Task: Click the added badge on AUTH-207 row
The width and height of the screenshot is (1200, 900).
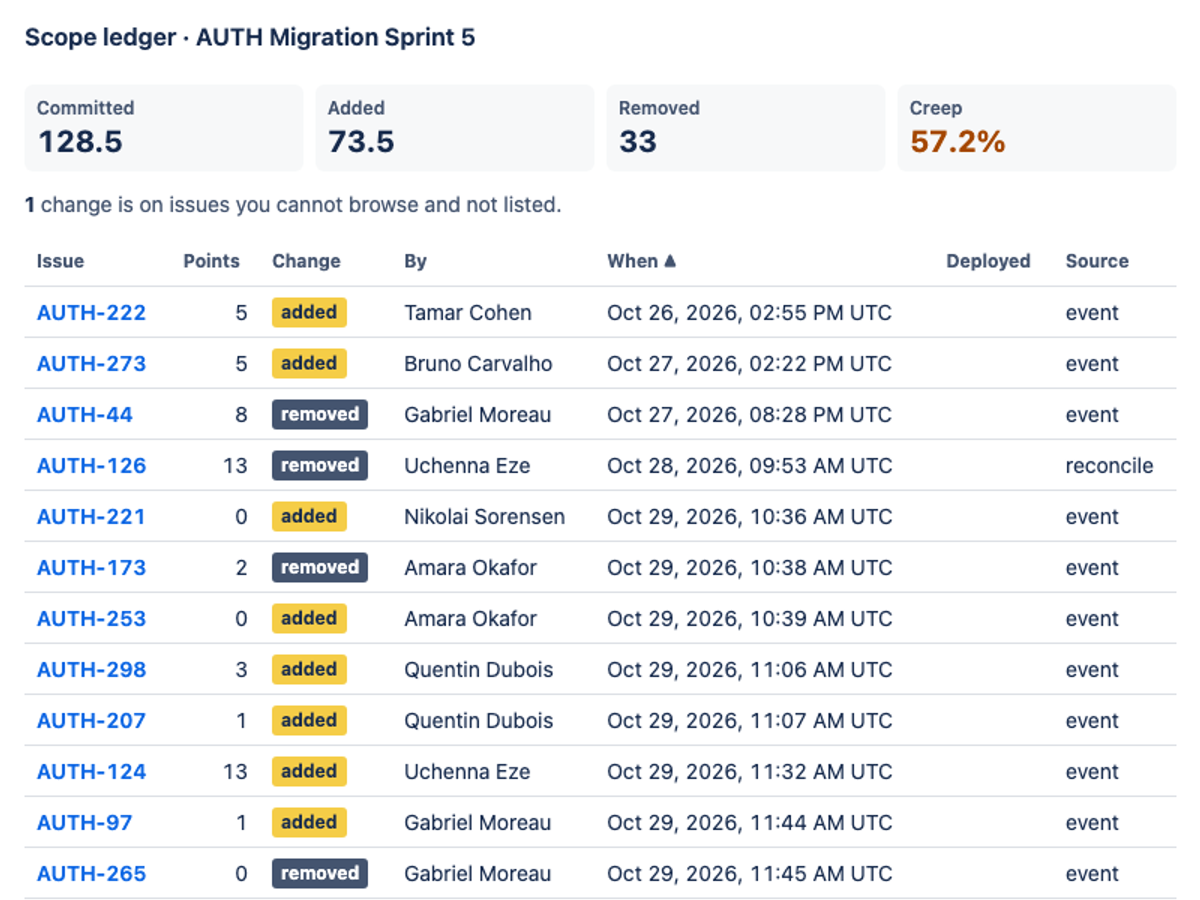Action: pyautogui.click(x=309, y=720)
